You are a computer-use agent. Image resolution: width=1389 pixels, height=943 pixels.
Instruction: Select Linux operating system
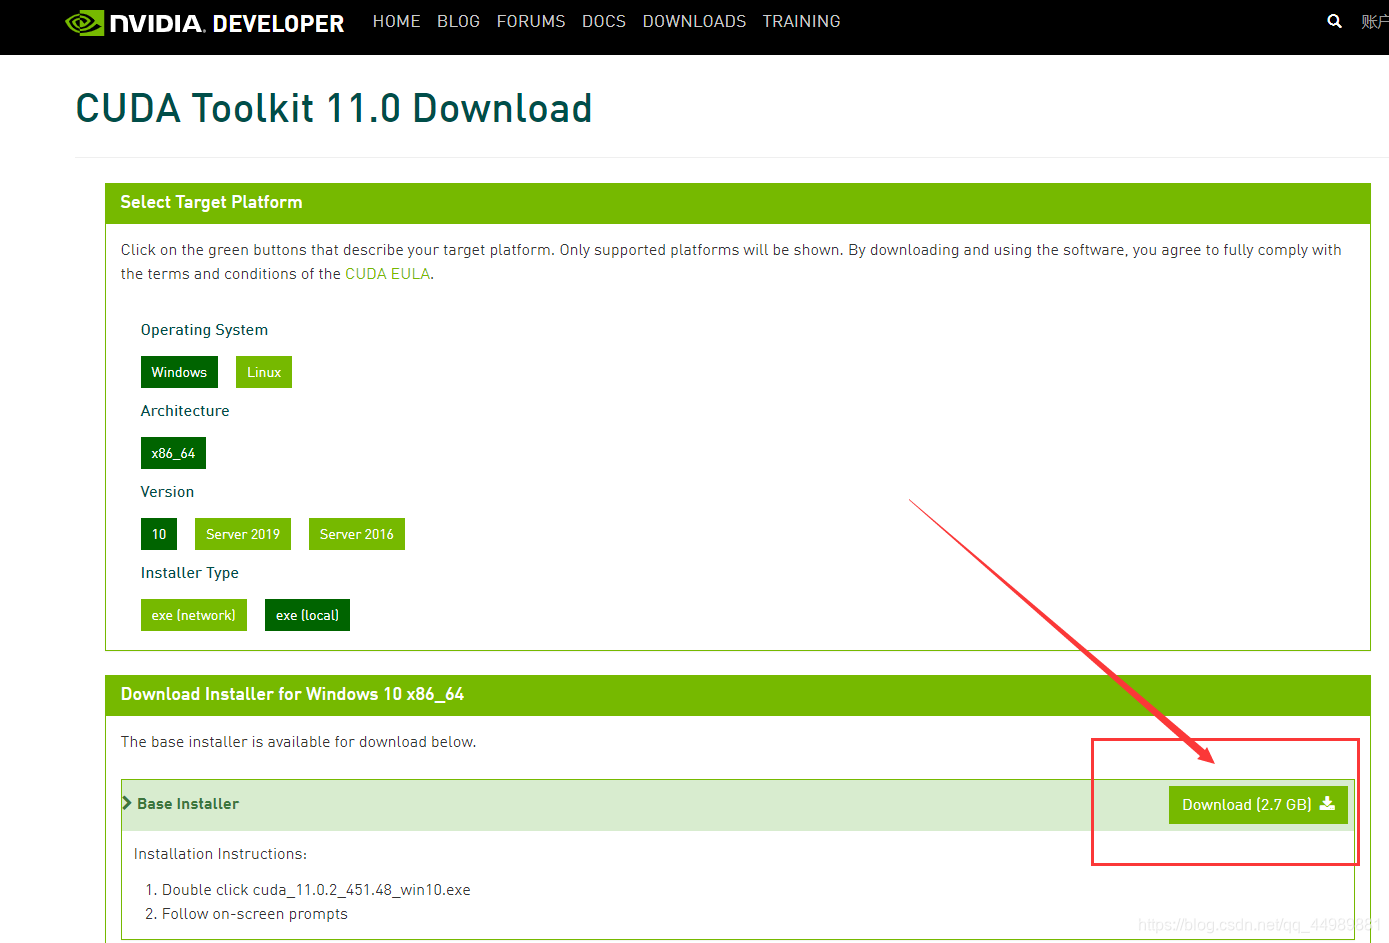click(264, 372)
